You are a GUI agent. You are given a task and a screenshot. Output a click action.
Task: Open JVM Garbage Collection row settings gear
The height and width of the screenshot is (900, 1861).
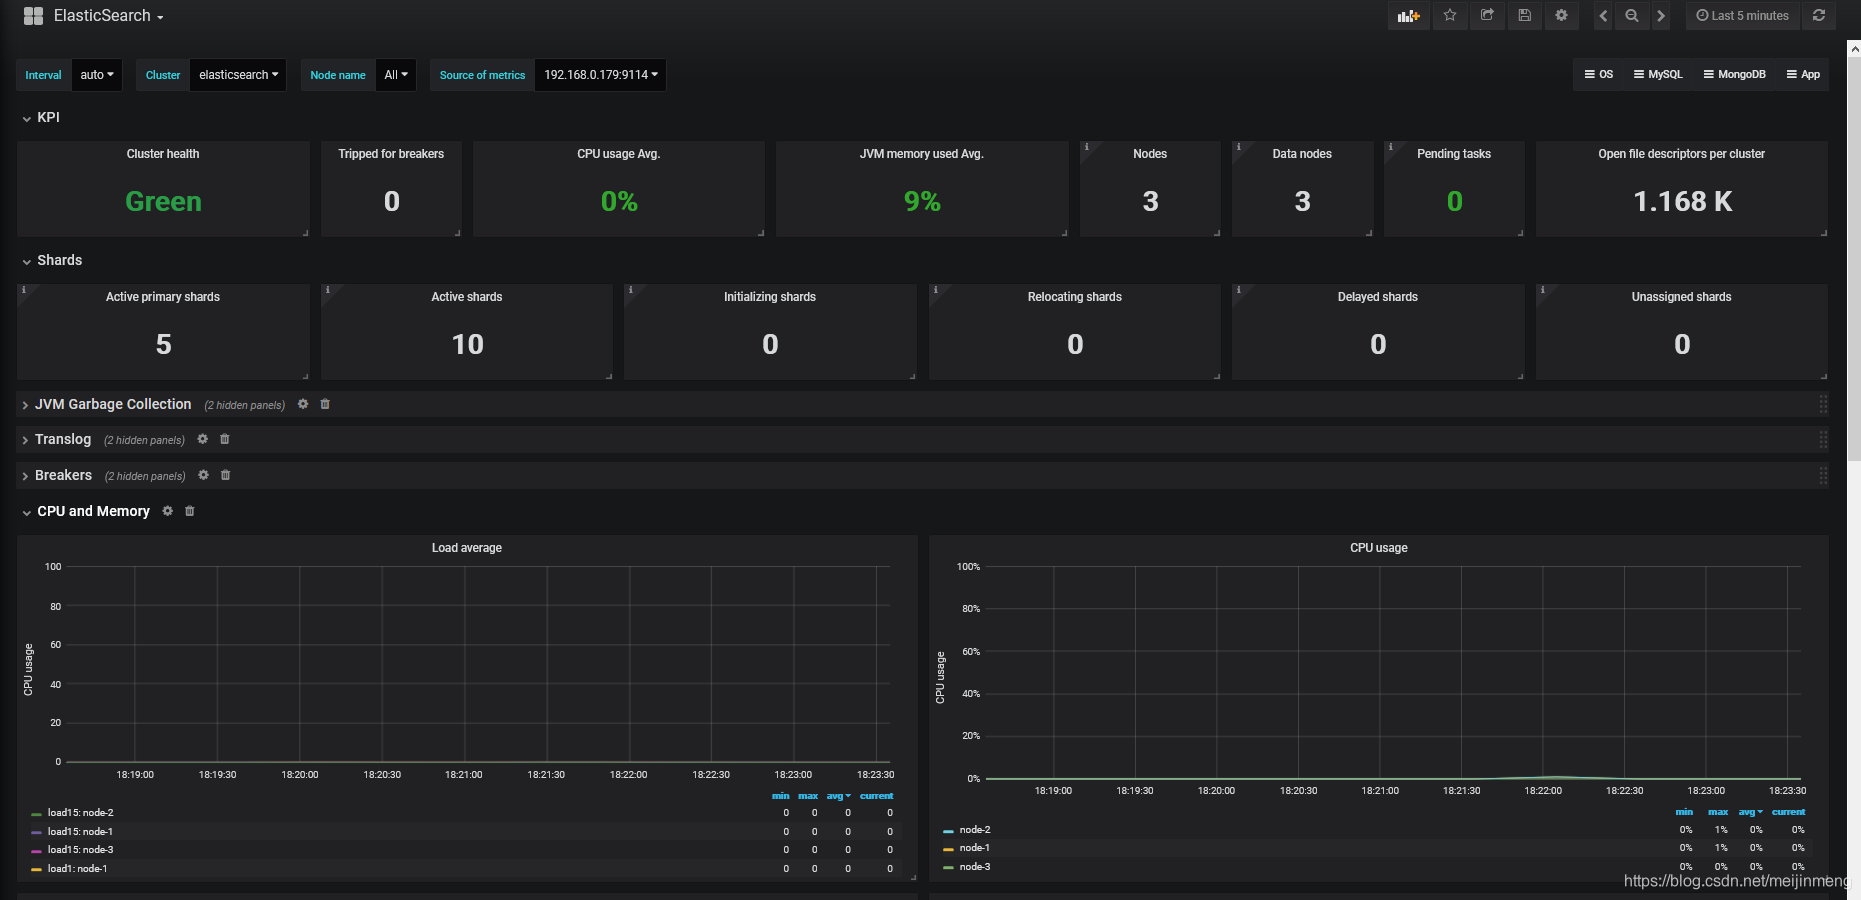[303, 404]
